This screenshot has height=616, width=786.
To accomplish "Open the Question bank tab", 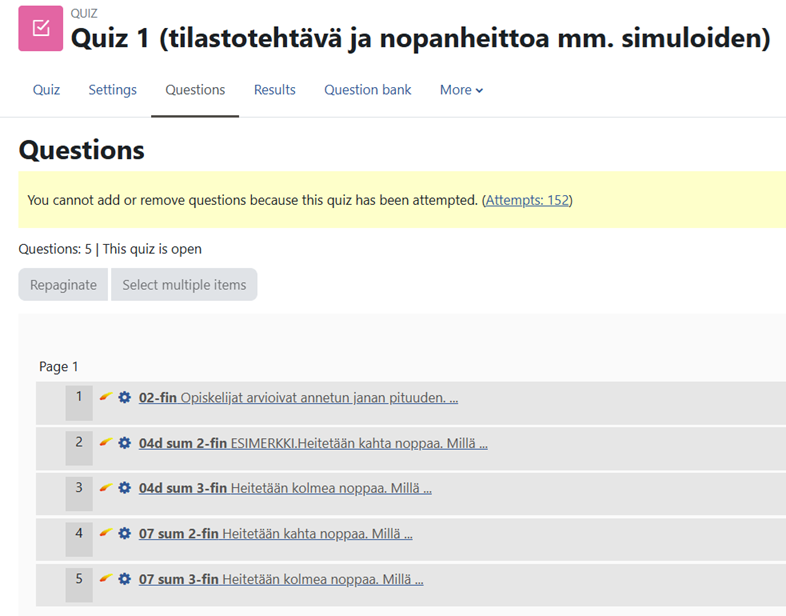I will (367, 90).
